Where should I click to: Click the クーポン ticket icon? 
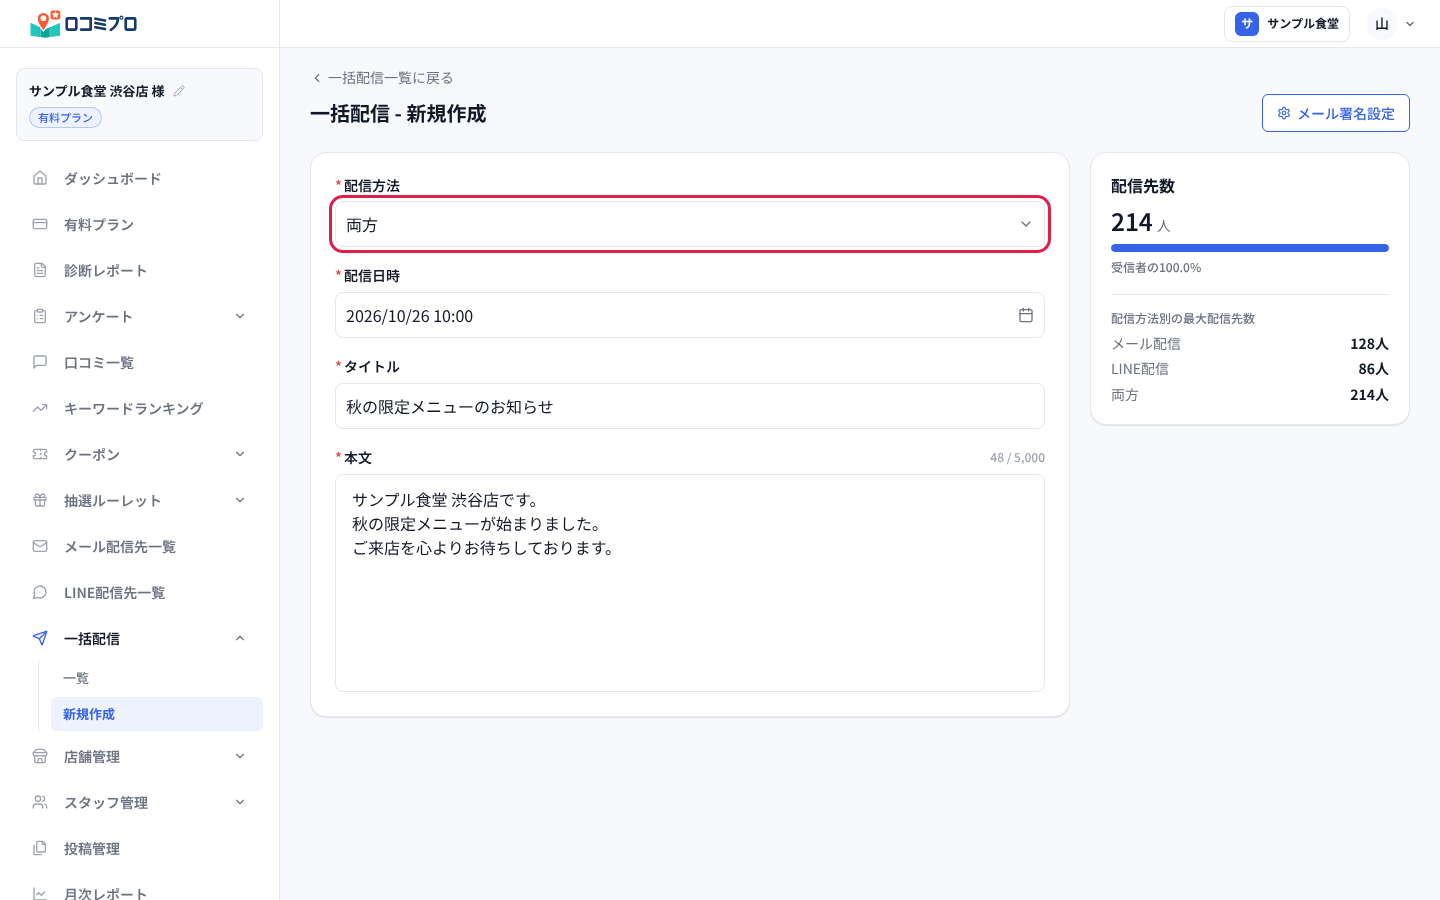(x=40, y=454)
